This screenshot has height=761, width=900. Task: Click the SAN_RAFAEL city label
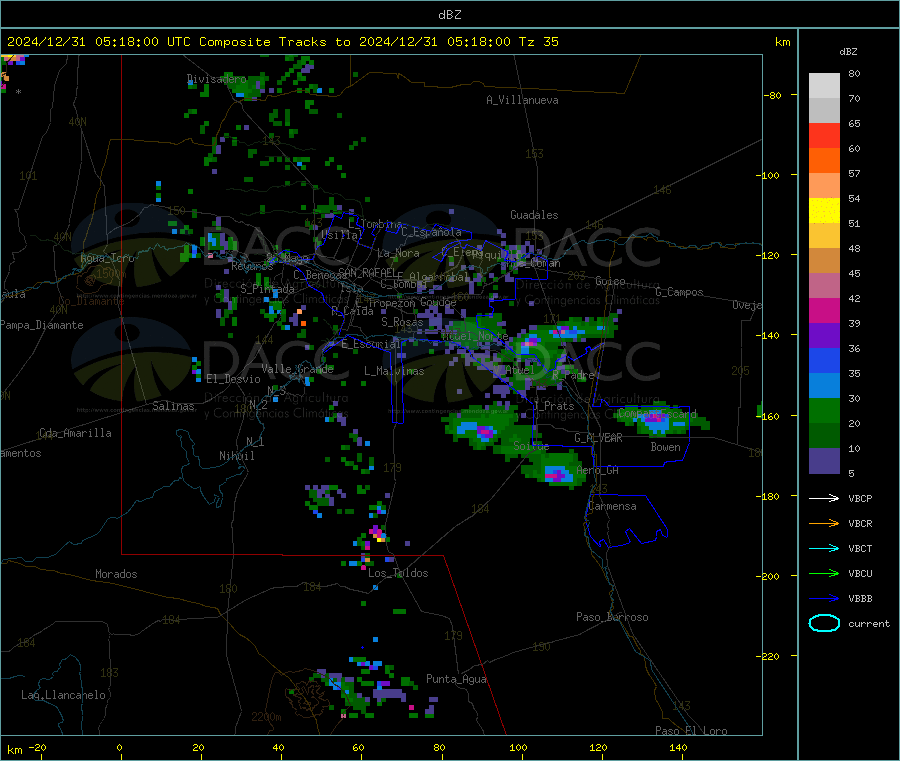pos(367,272)
